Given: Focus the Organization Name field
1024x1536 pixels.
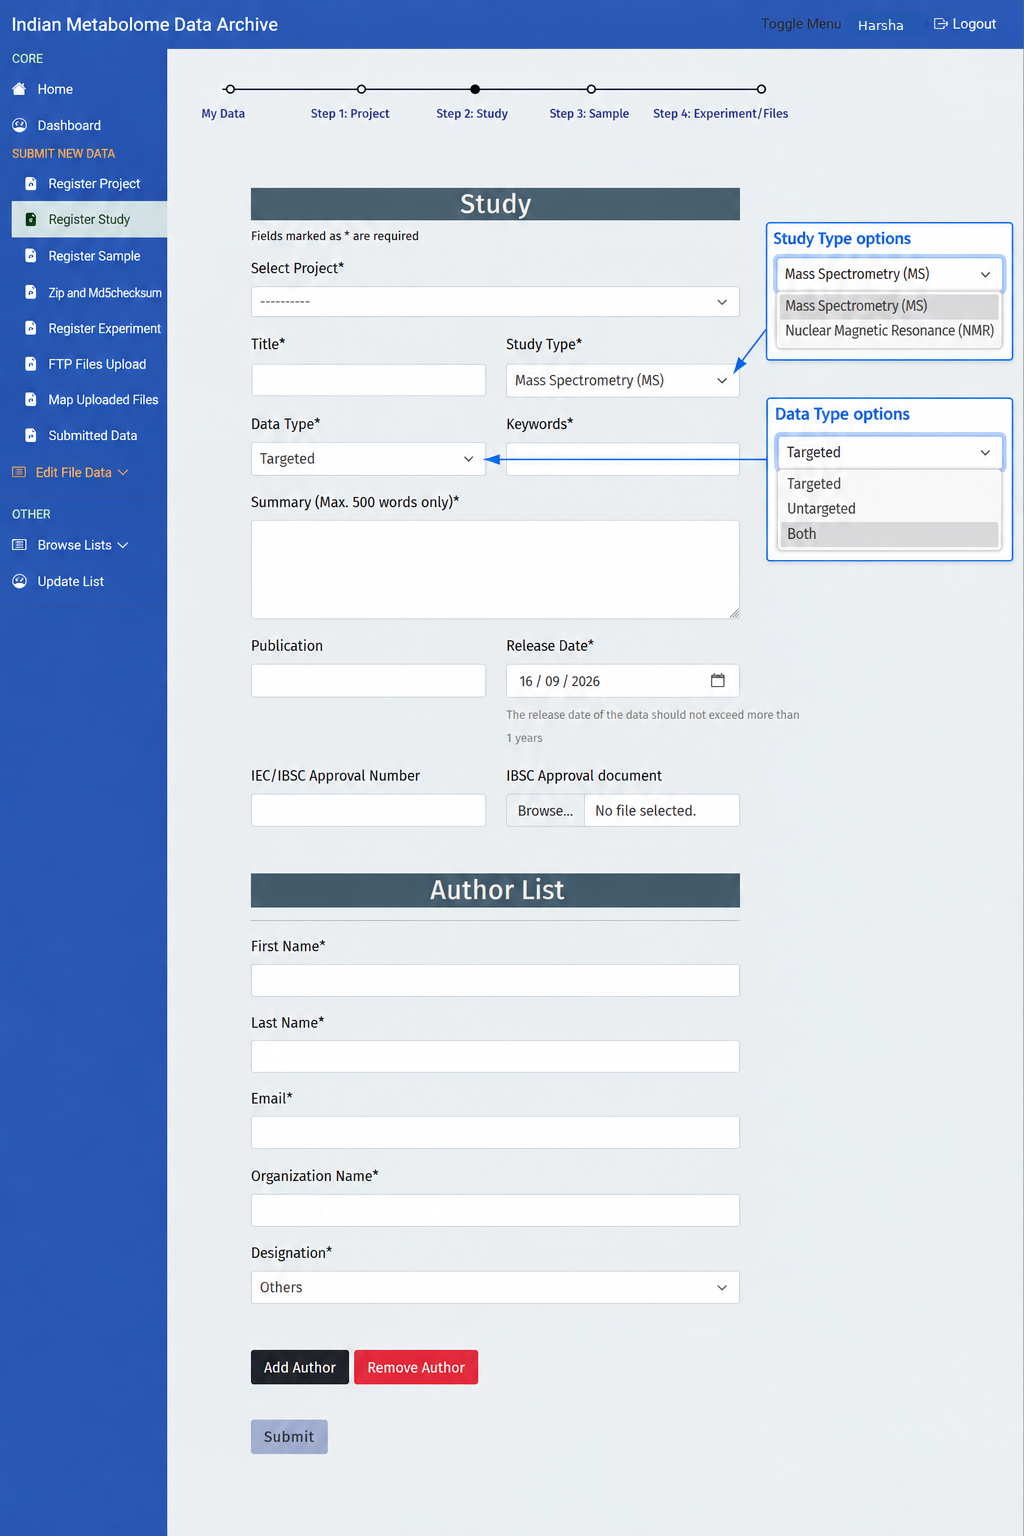Looking at the screenshot, I should (495, 1210).
